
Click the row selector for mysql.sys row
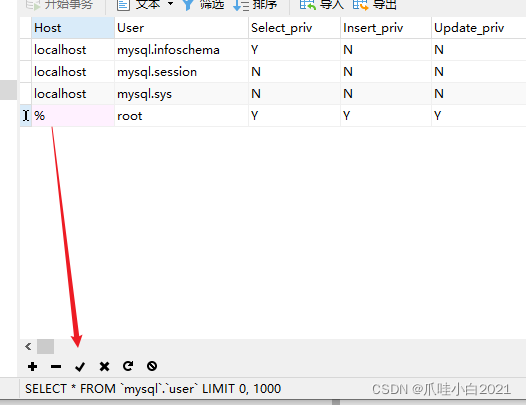[x=25, y=94]
